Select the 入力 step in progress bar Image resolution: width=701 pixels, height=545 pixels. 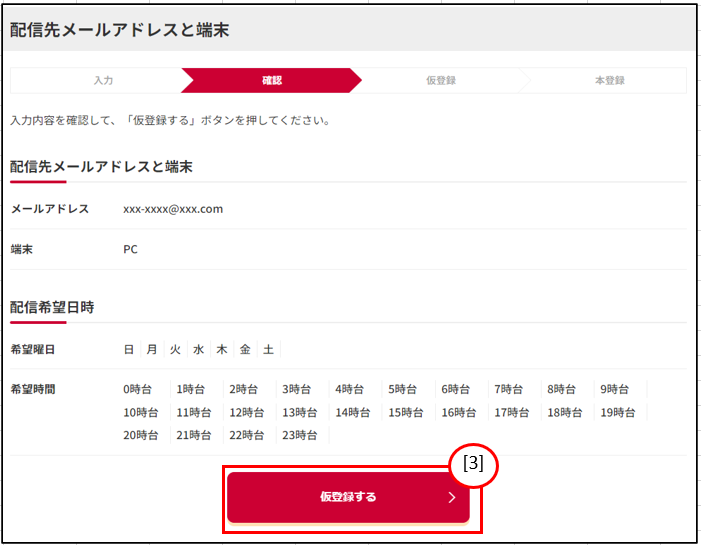coord(103,80)
